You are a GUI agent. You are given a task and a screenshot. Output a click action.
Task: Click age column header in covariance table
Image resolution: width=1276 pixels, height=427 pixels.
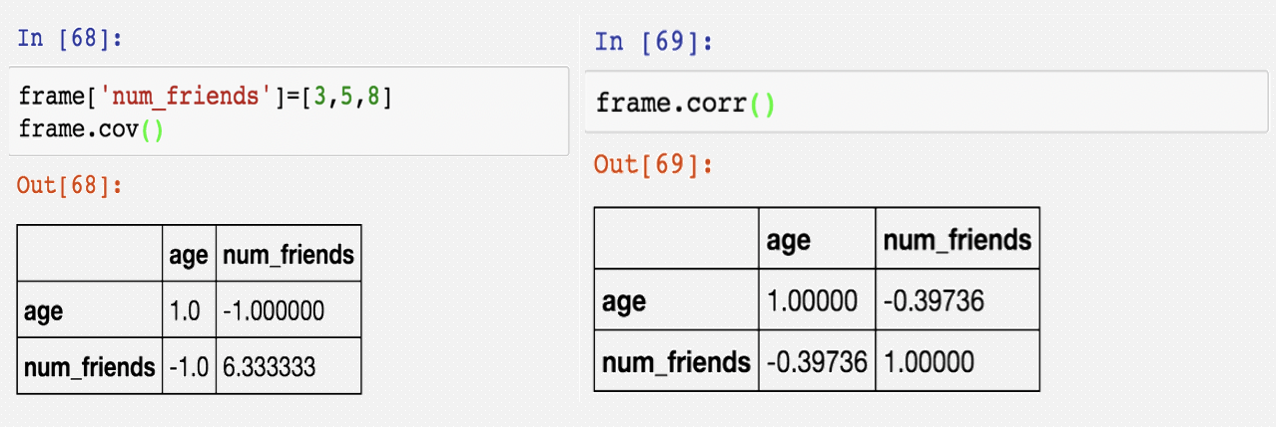coord(187,255)
